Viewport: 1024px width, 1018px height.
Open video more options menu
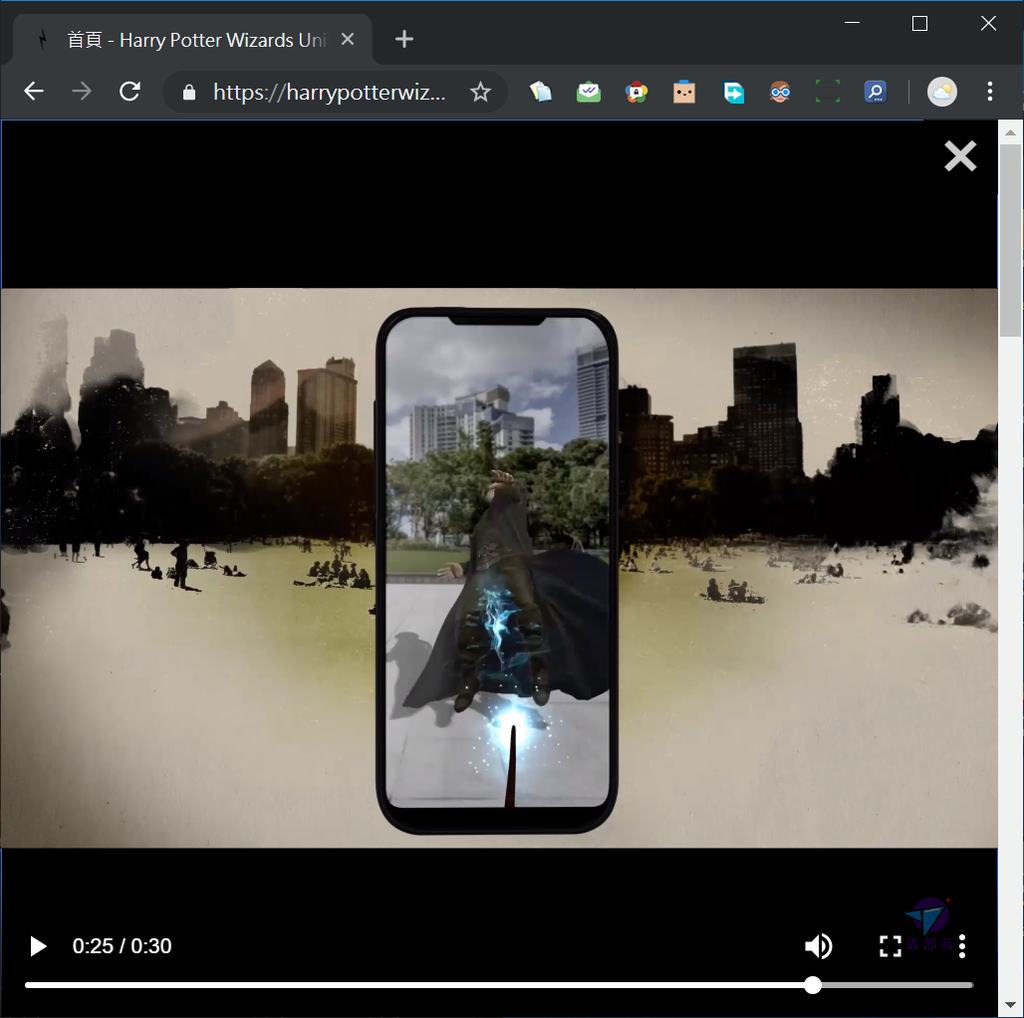point(962,946)
